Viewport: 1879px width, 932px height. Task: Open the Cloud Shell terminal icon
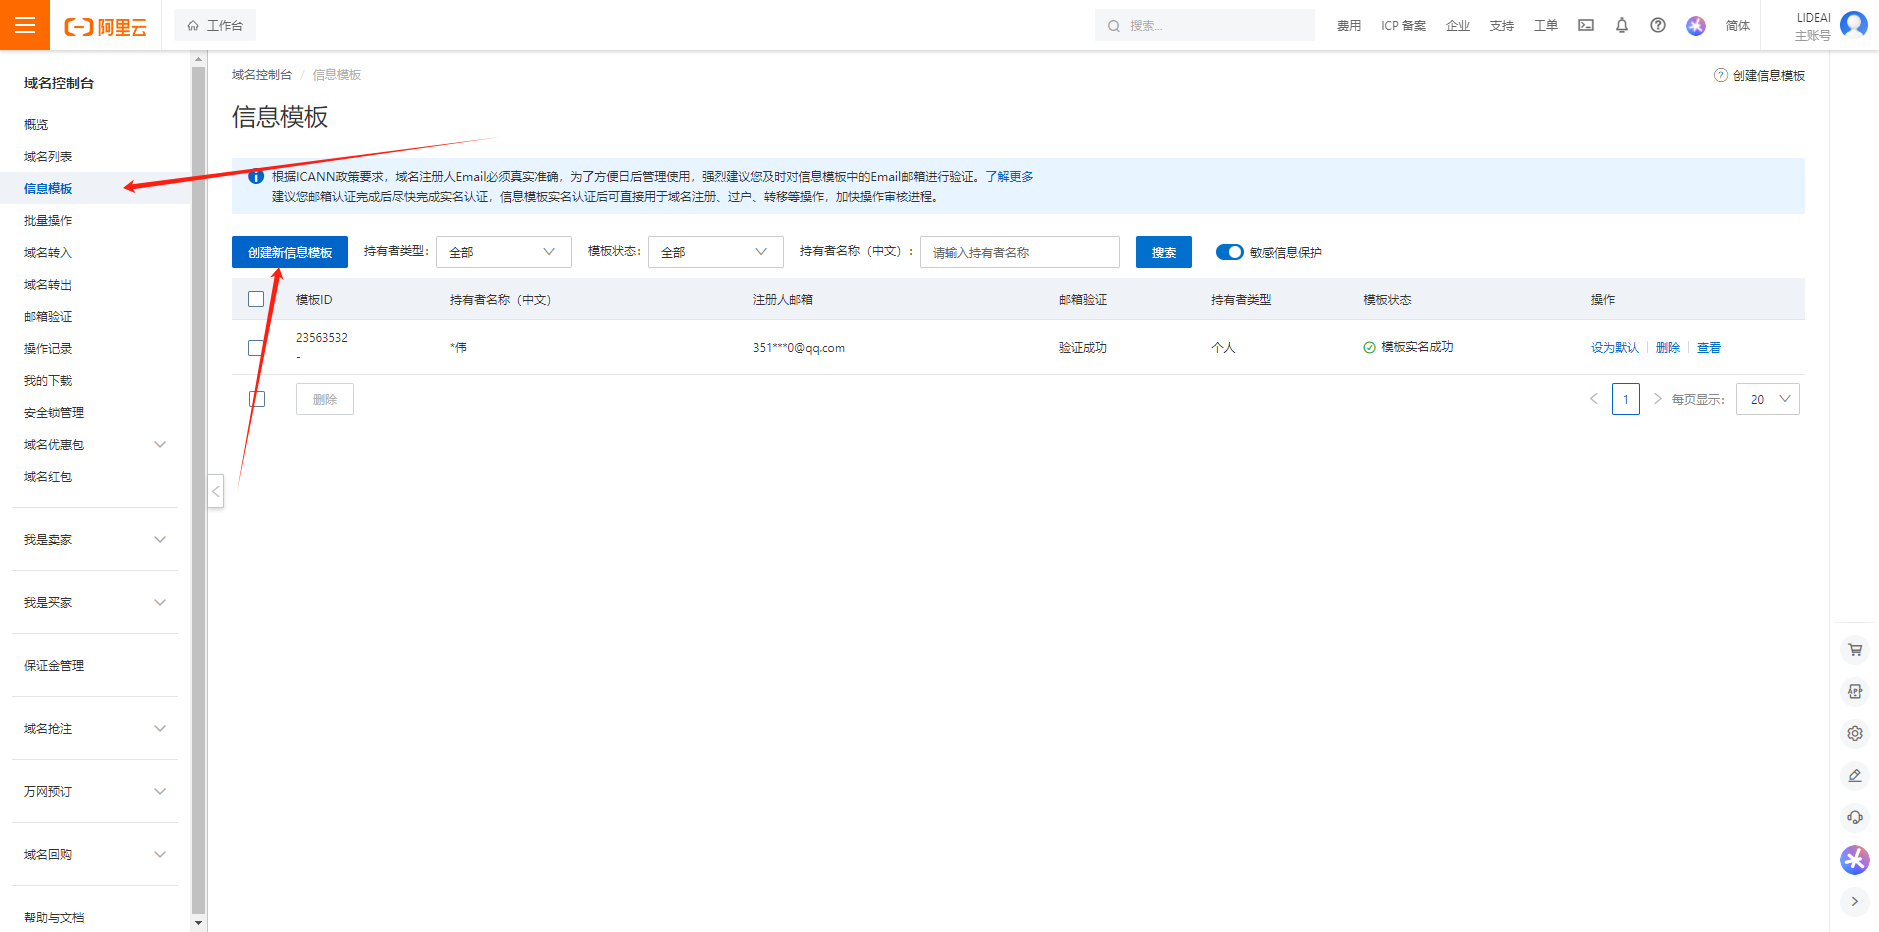click(1586, 26)
